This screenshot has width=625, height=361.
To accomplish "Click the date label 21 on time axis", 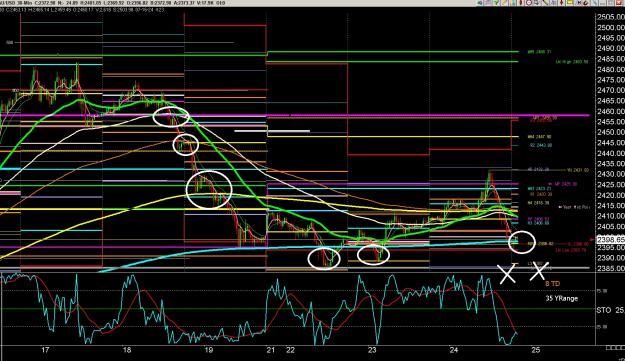I will coord(271,350).
